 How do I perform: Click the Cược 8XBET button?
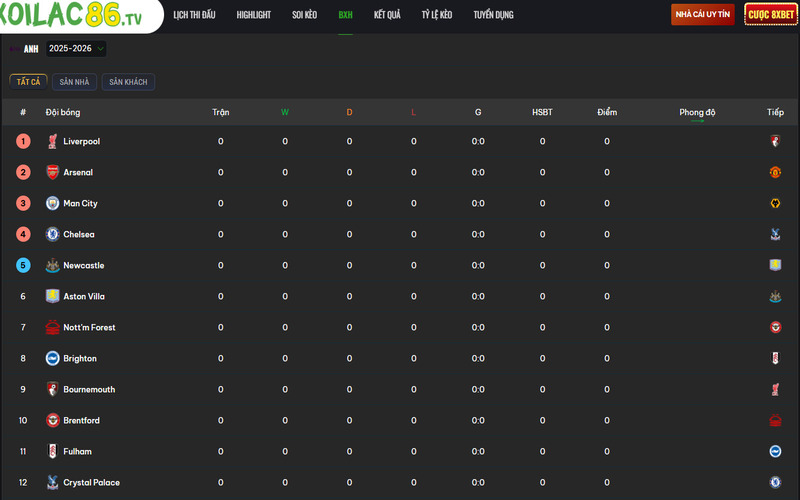point(771,14)
